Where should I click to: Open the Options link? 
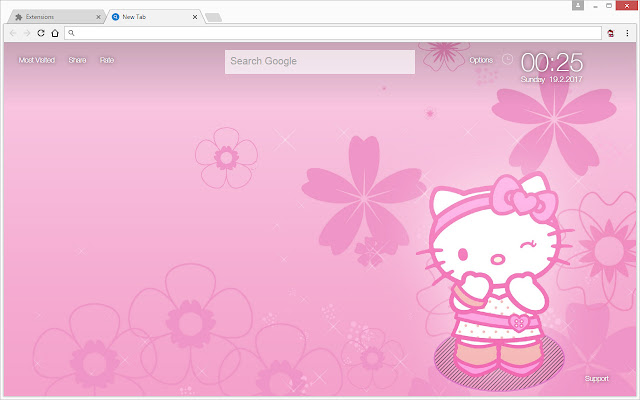pos(481,60)
